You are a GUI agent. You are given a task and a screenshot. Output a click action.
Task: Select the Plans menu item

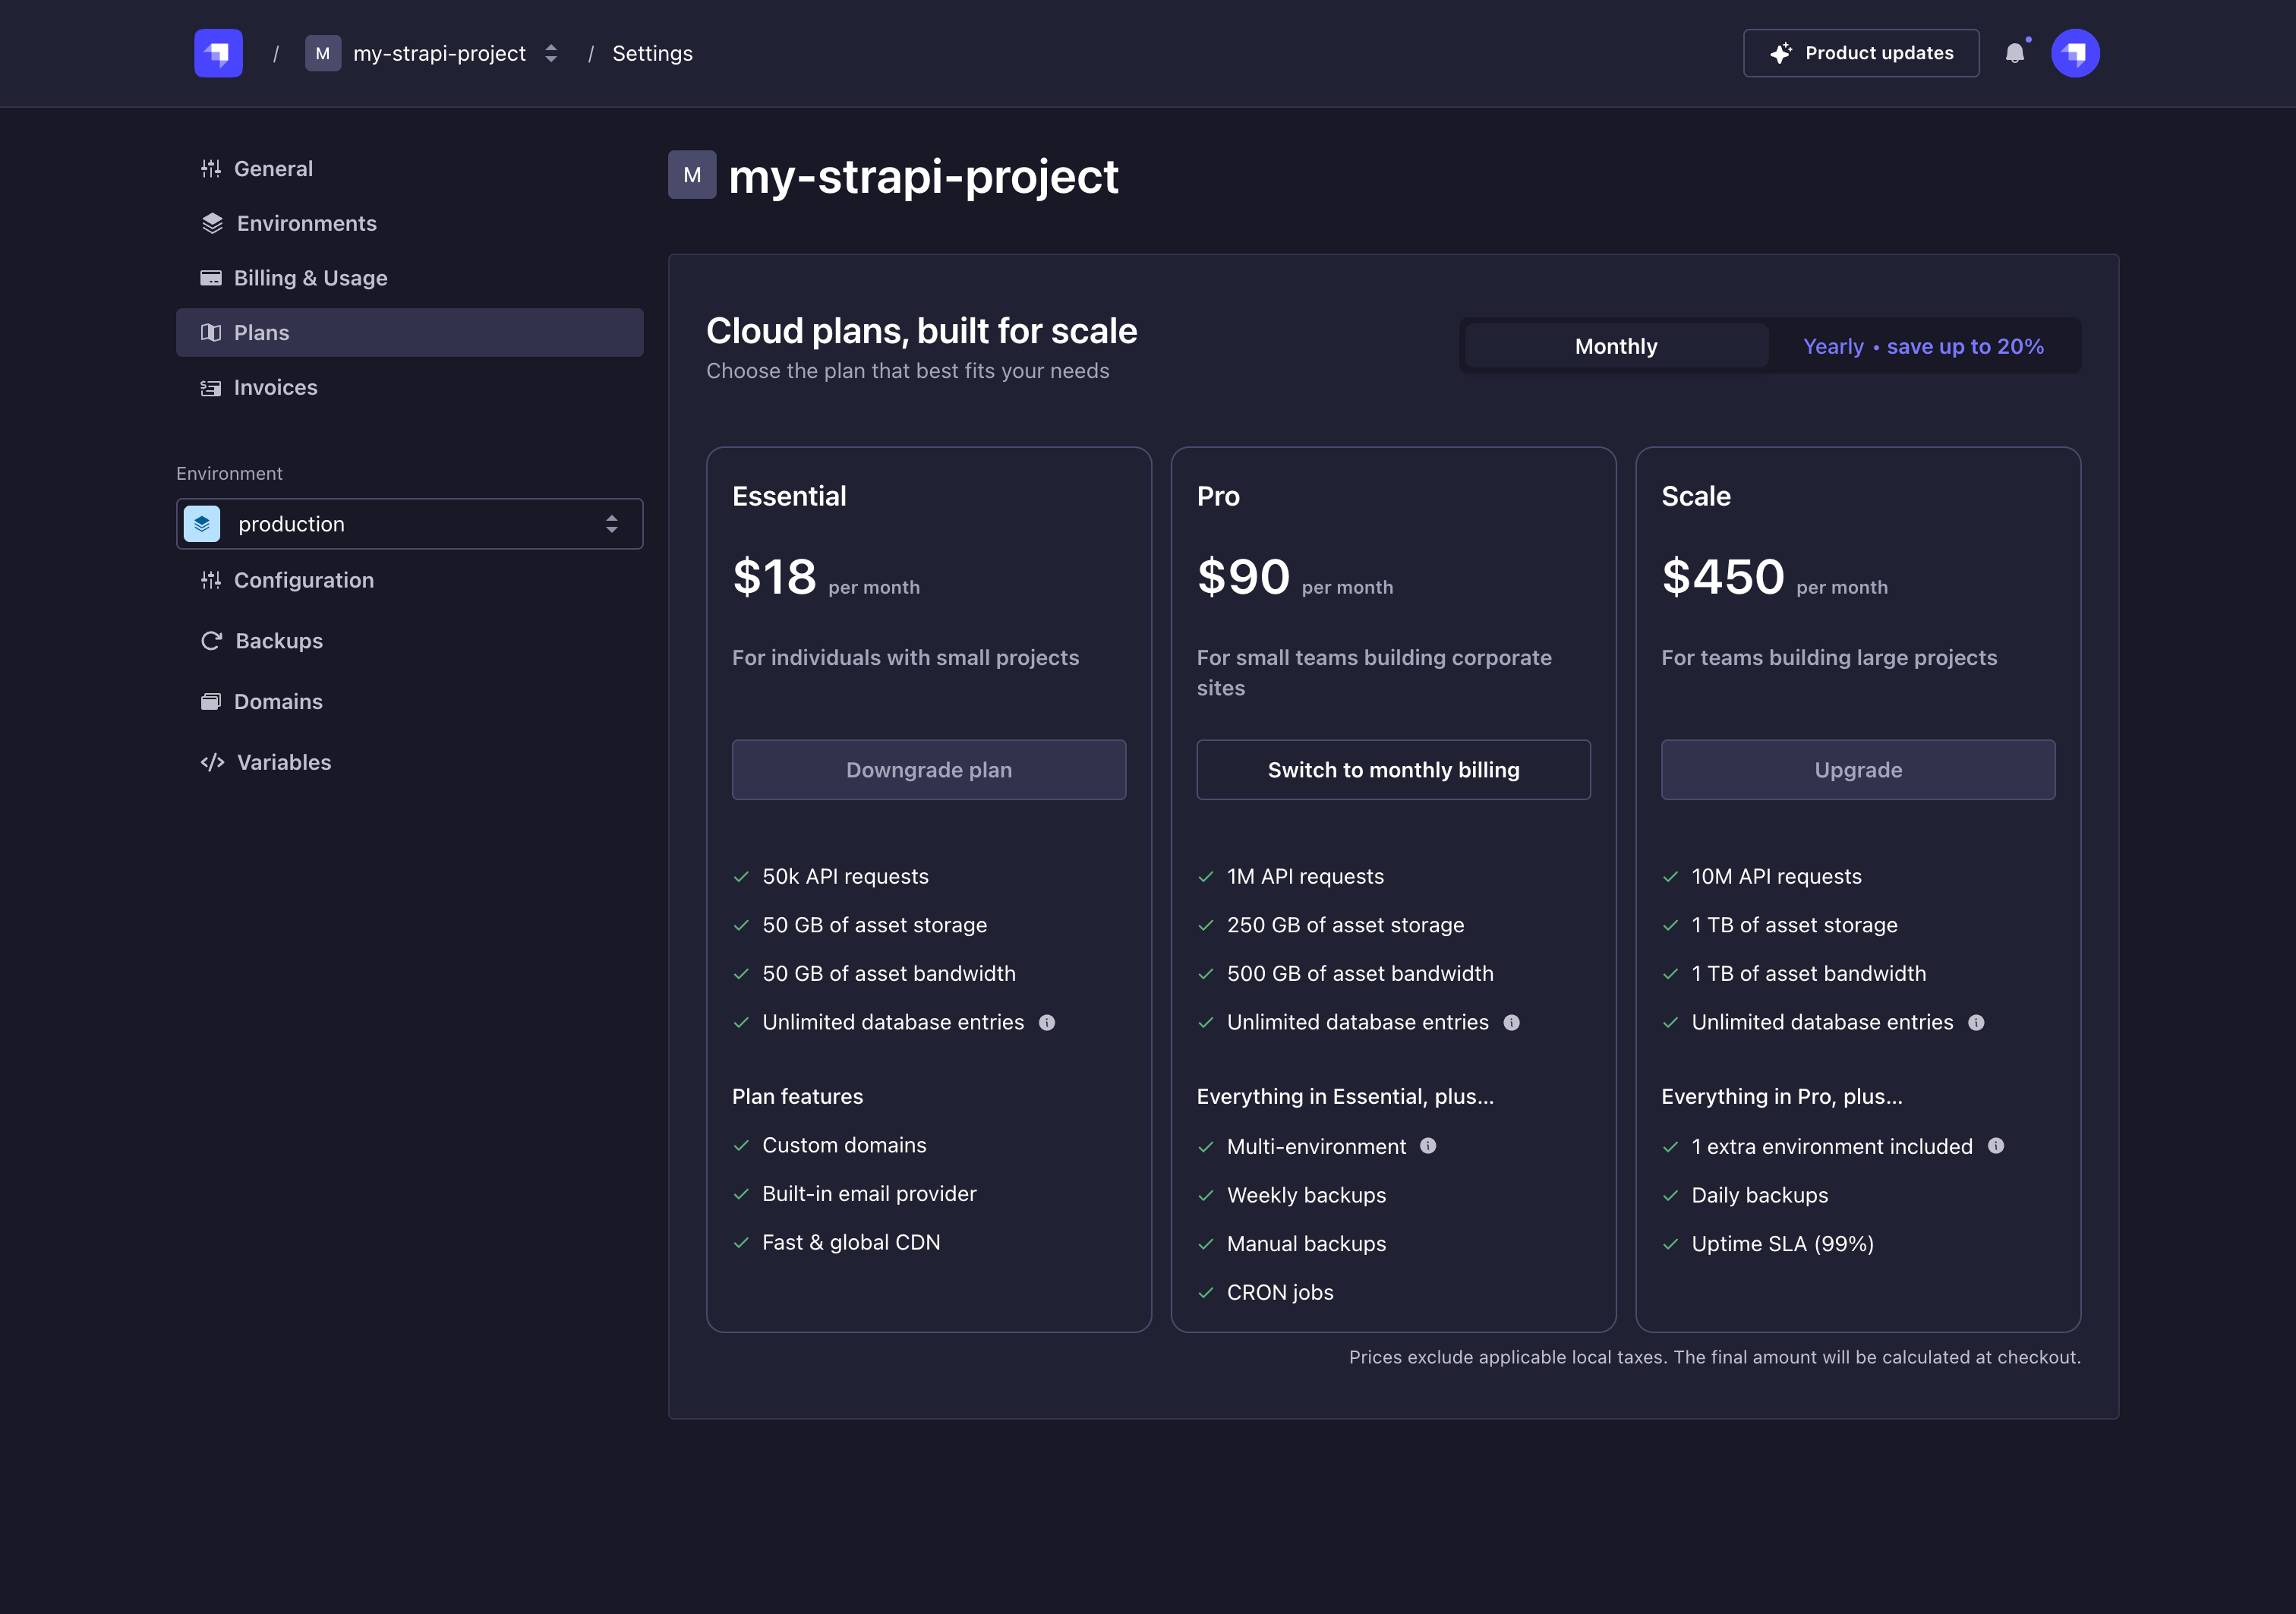(410, 333)
